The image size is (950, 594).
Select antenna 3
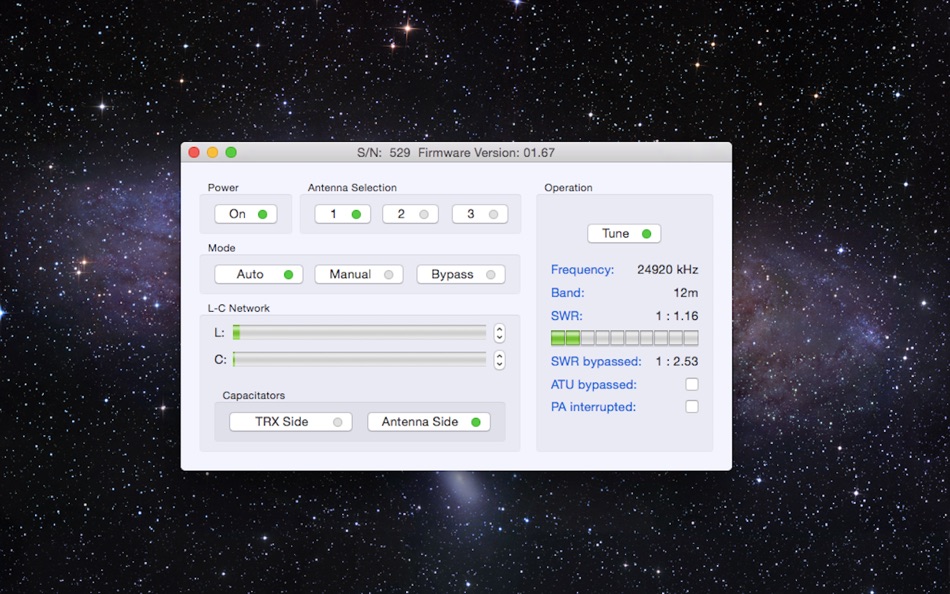480,214
